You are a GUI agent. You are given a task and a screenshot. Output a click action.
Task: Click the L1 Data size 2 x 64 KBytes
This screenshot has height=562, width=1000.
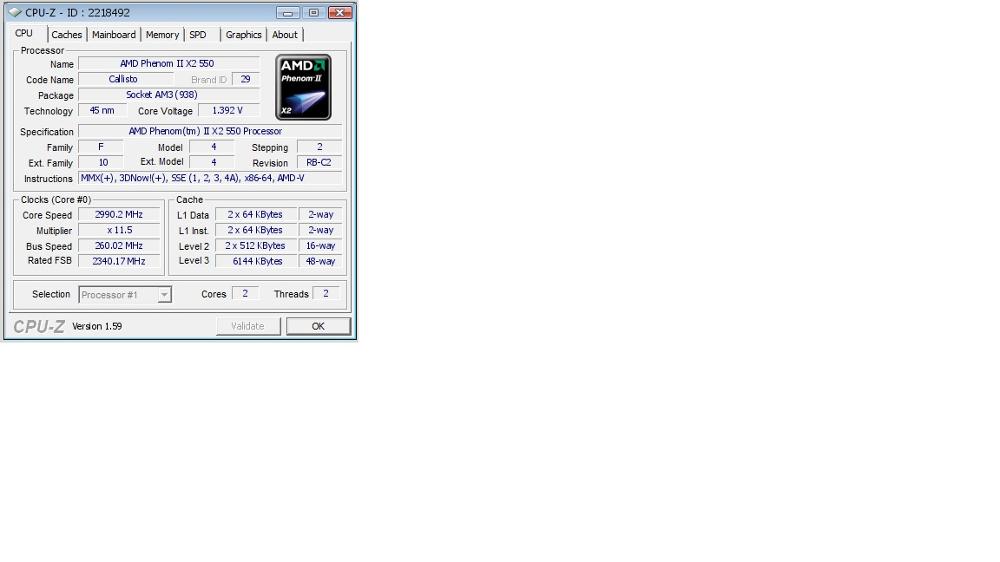pyautogui.click(x=256, y=214)
